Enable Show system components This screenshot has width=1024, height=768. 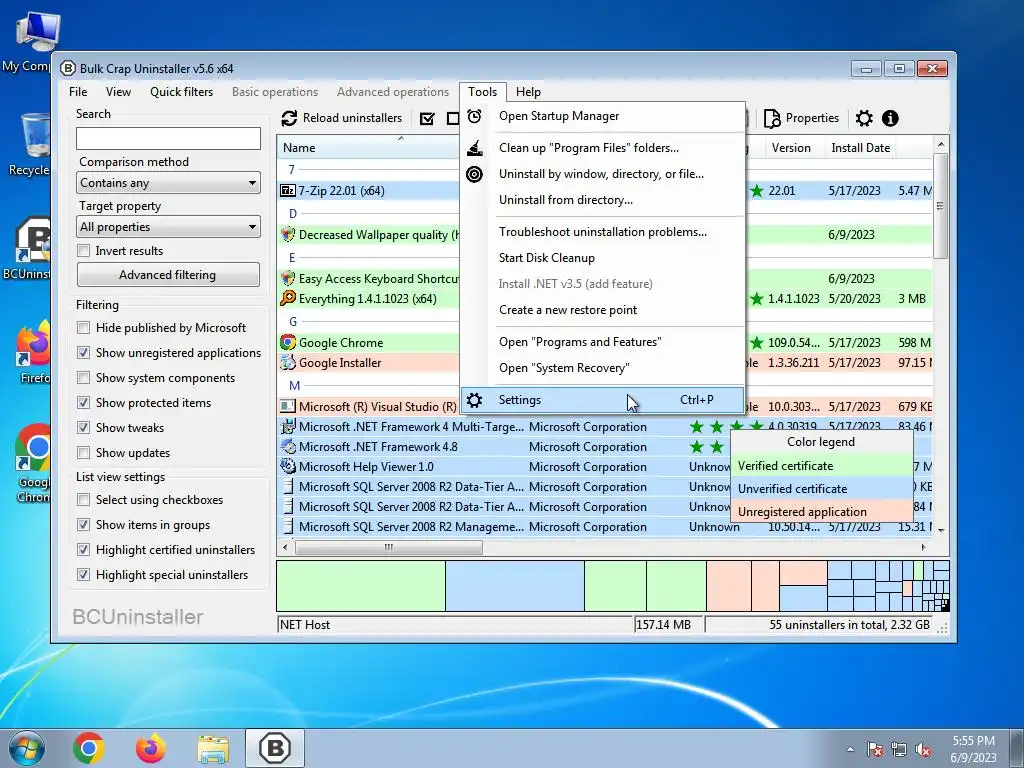pos(83,377)
